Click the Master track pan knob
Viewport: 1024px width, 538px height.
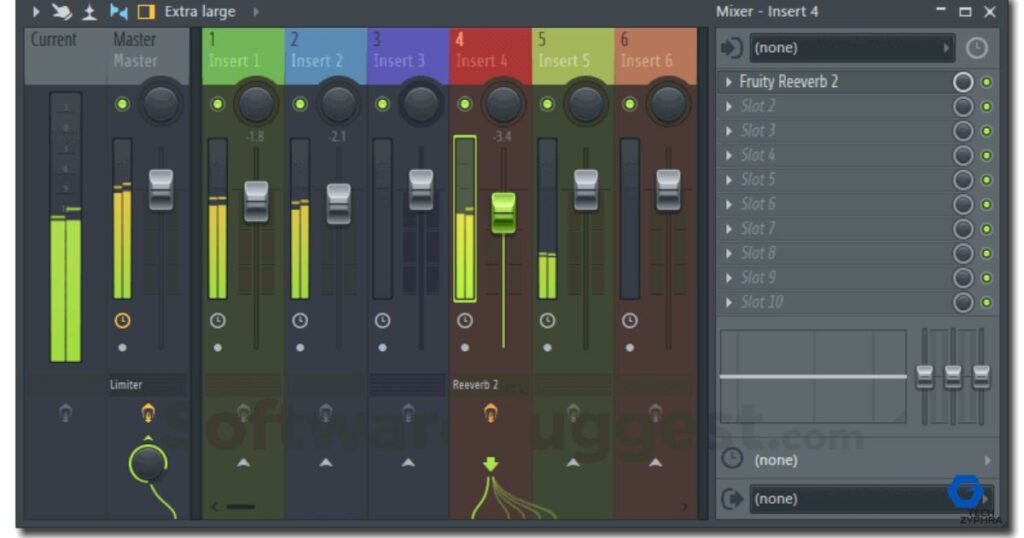[x=161, y=103]
